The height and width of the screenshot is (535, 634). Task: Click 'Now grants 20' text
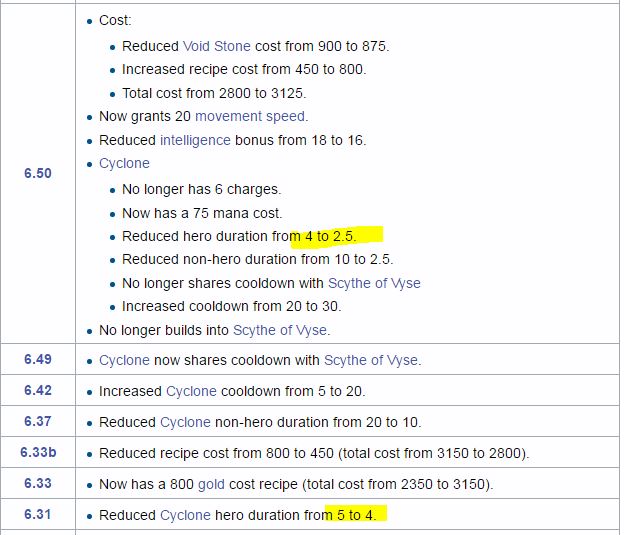click(145, 116)
